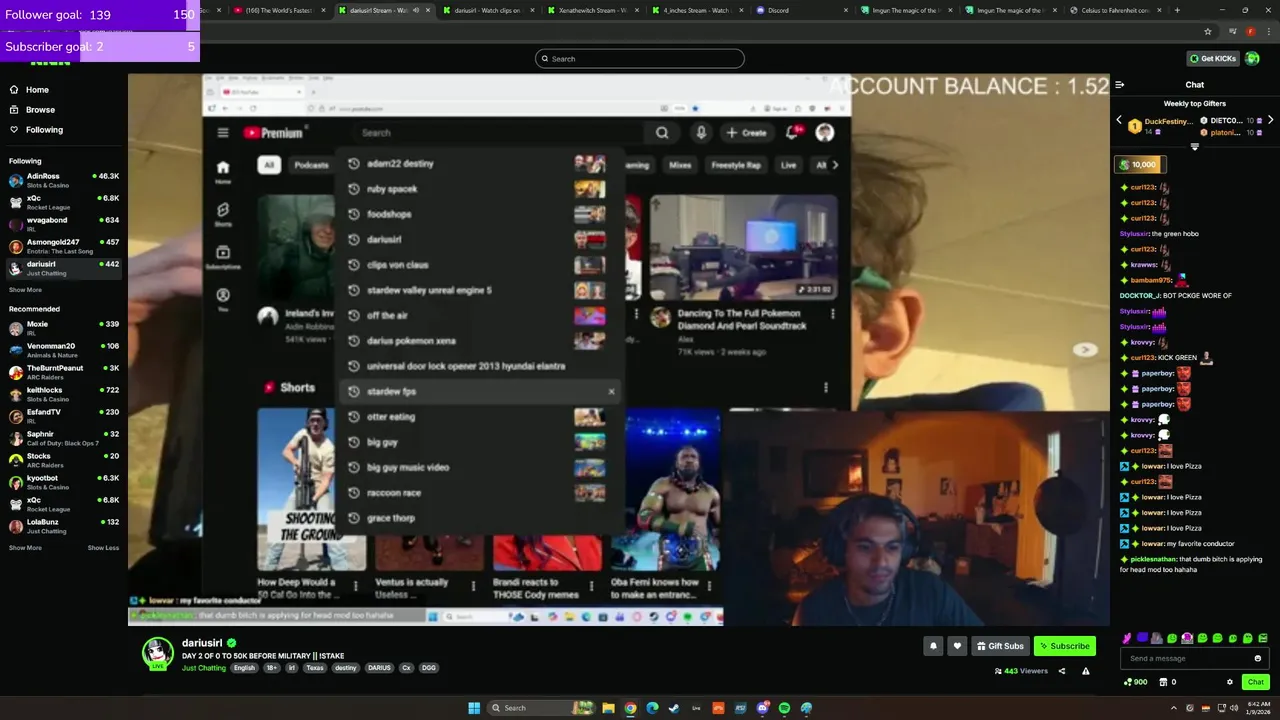Click the green Subscribe button

1065,646
